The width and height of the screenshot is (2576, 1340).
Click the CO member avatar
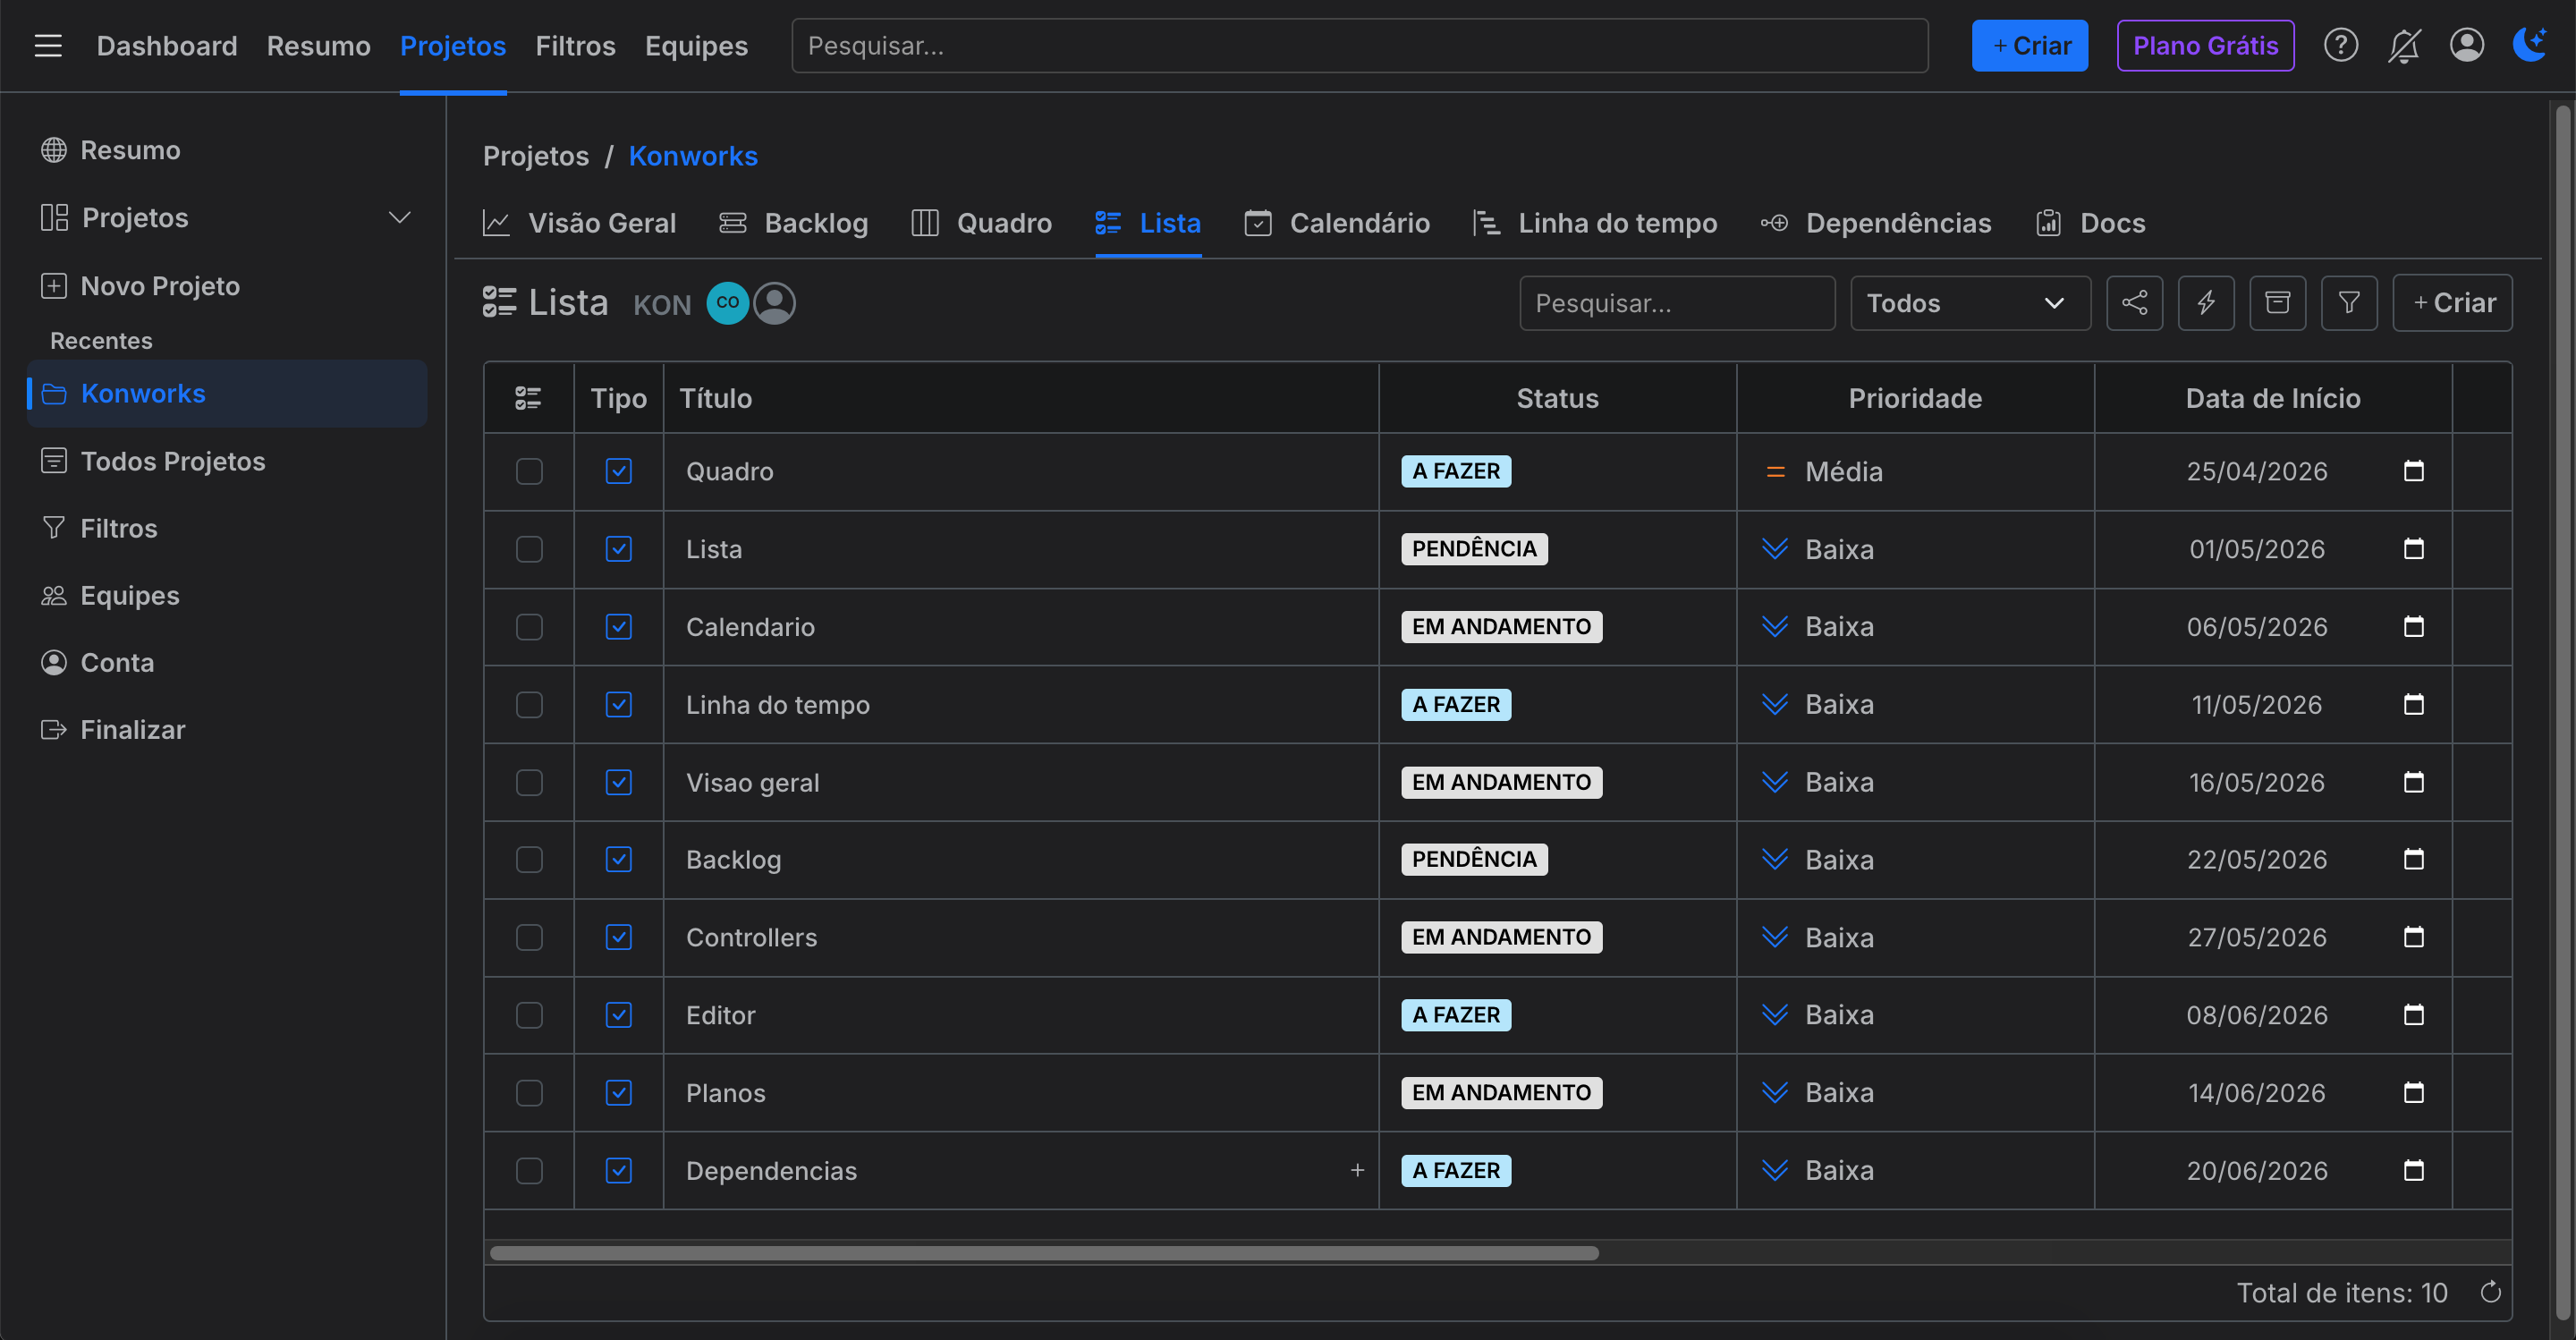point(727,303)
